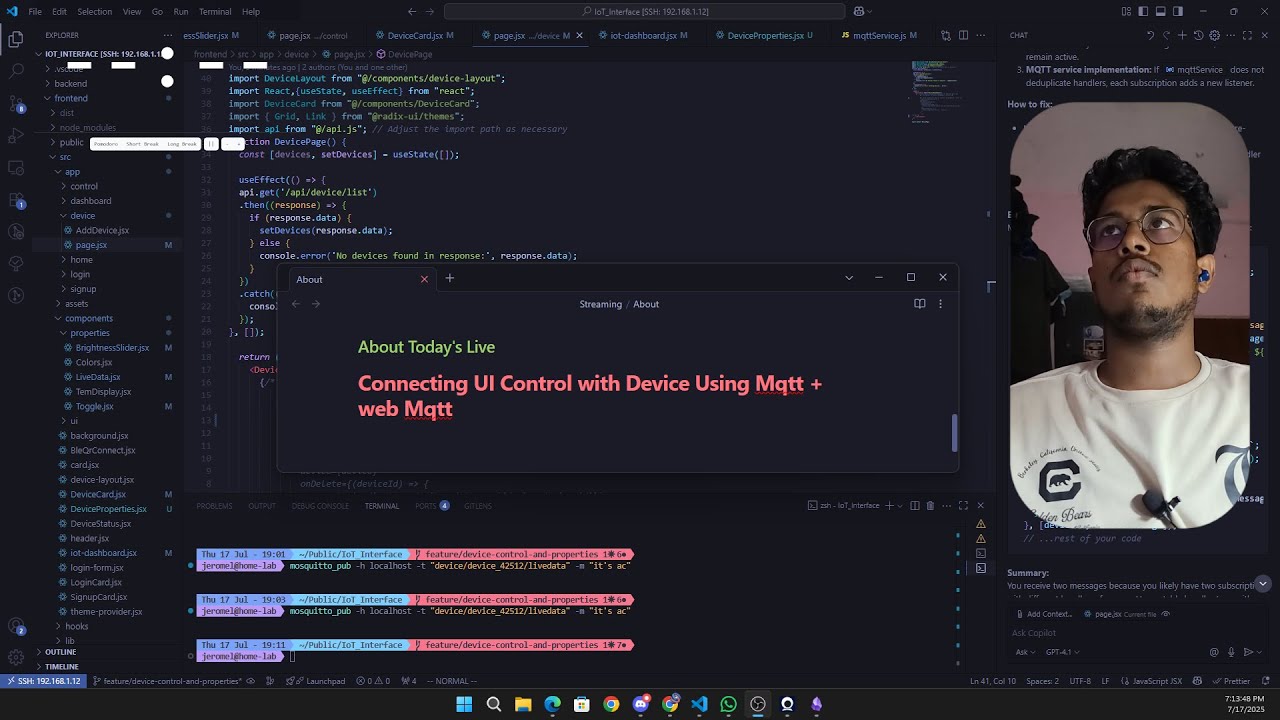Toggle the primary side bar layout button

[x=1144, y=12]
